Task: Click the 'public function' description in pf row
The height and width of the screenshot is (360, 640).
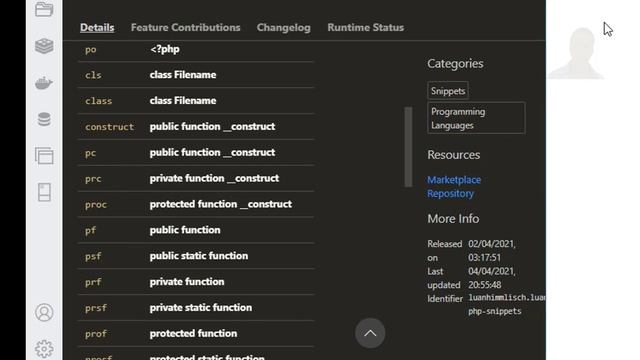Action: coord(185,230)
